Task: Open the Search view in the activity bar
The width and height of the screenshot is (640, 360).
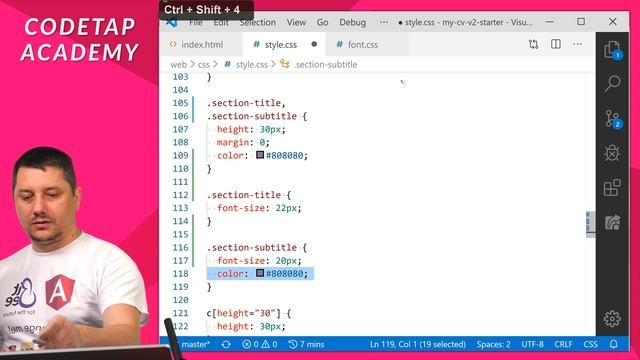Action: 612,84
